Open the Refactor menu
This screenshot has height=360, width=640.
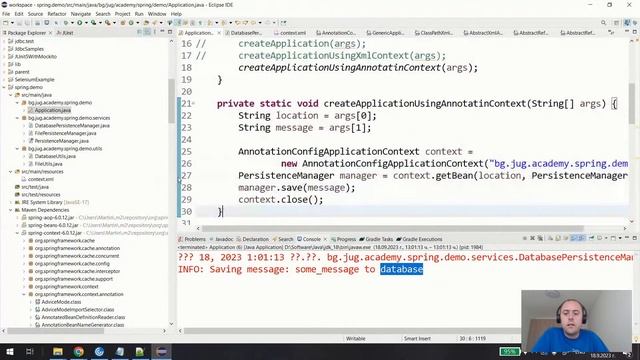(x=57, y=14)
